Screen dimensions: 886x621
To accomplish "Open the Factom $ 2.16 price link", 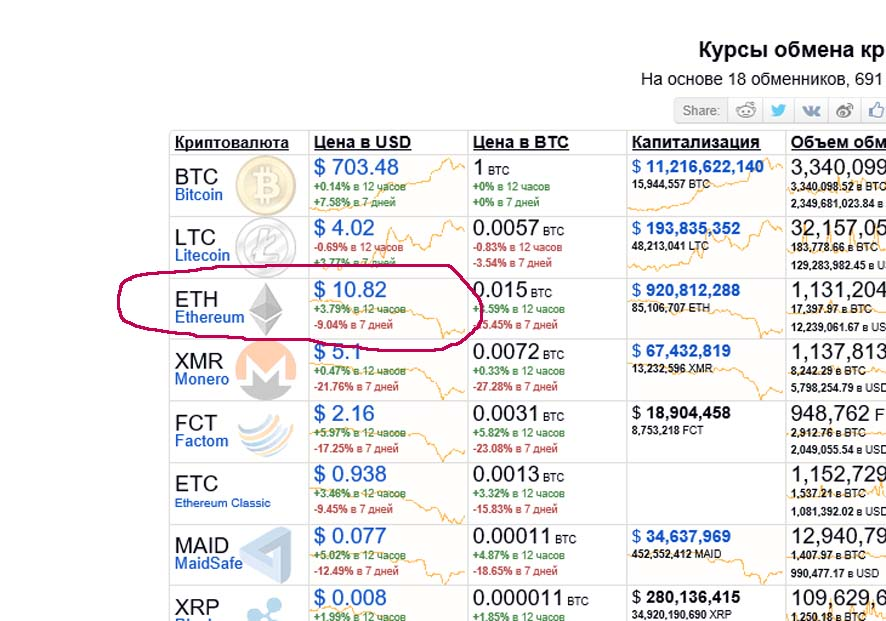I will [344, 414].
